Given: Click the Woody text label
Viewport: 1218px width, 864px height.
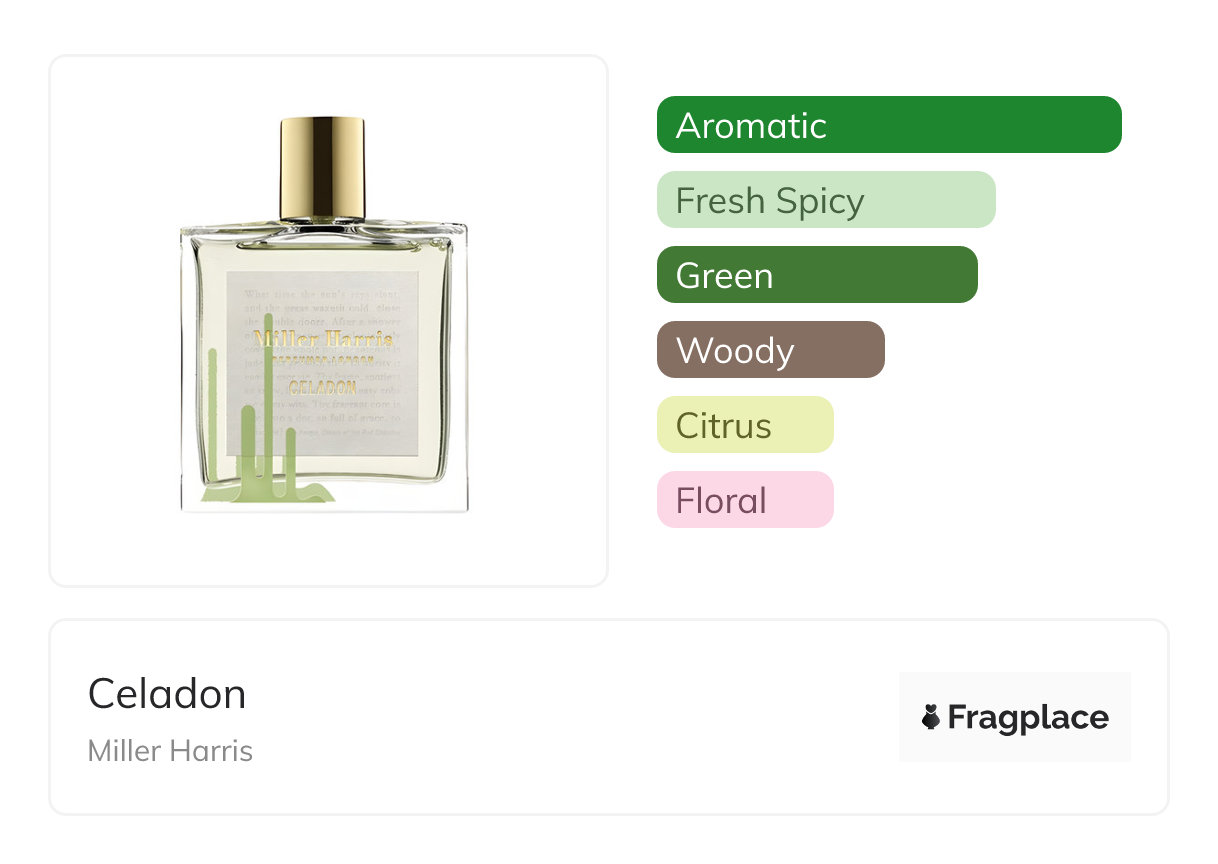Looking at the screenshot, I should pos(735,351).
